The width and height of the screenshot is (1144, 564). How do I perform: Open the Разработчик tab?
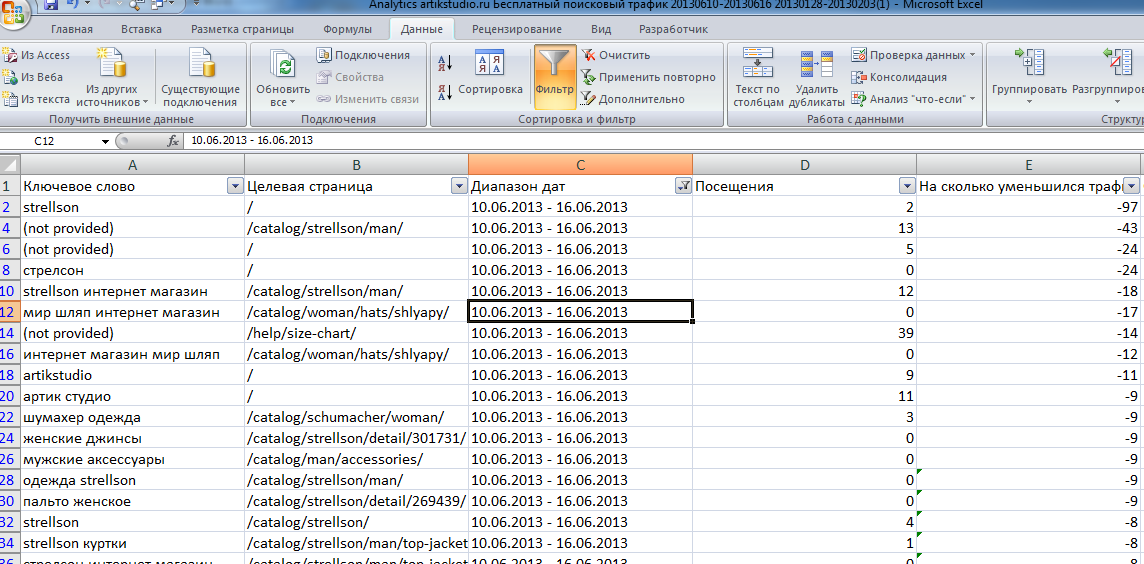tap(673, 29)
